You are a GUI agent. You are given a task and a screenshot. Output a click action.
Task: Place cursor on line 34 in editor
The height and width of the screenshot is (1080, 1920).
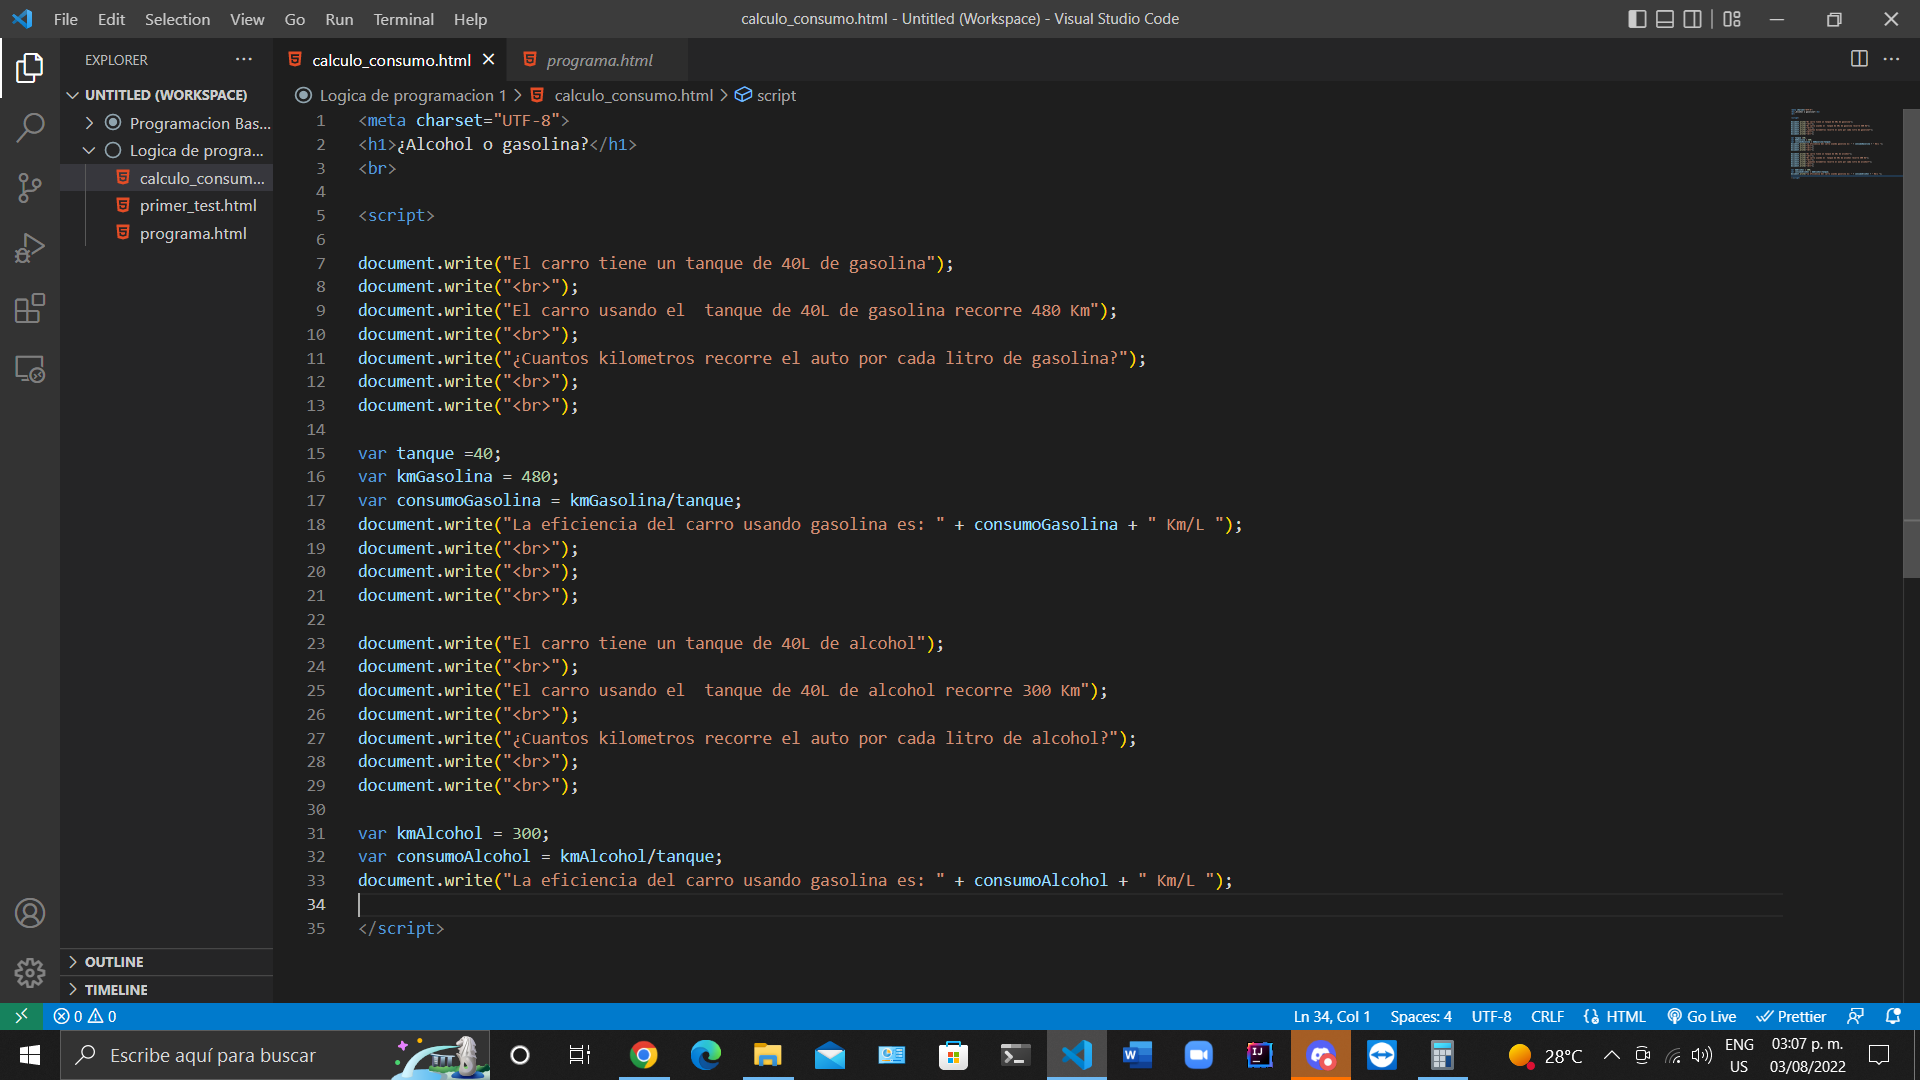[x=1068, y=905]
